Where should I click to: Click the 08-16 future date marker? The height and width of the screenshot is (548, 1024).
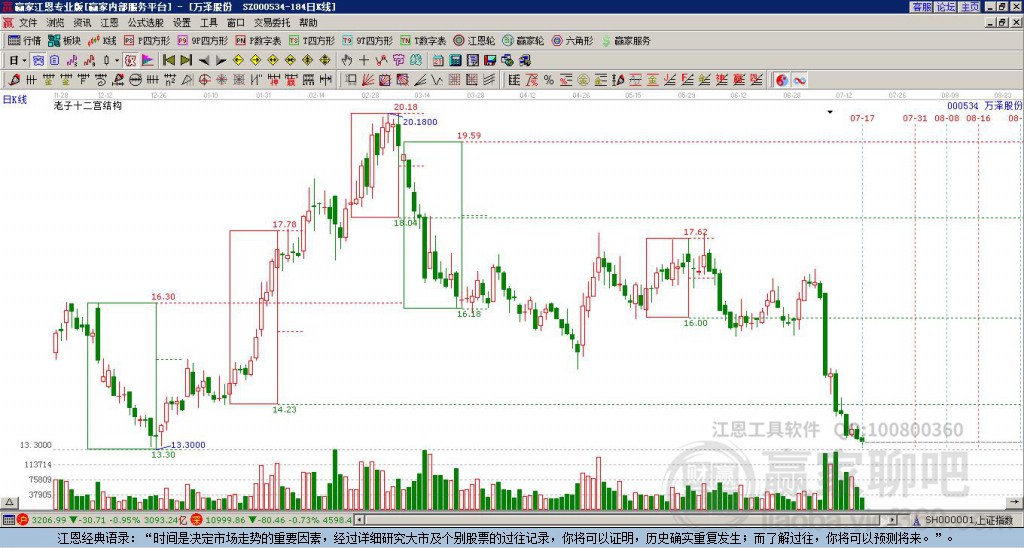click(x=978, y=118)
